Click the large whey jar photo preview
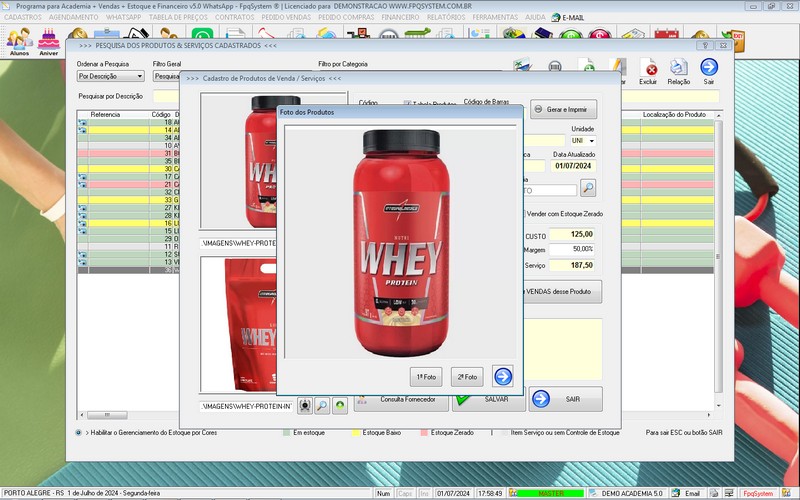Image resolution: width=800 pixels, height=500 pixels. tap(401, 242)
